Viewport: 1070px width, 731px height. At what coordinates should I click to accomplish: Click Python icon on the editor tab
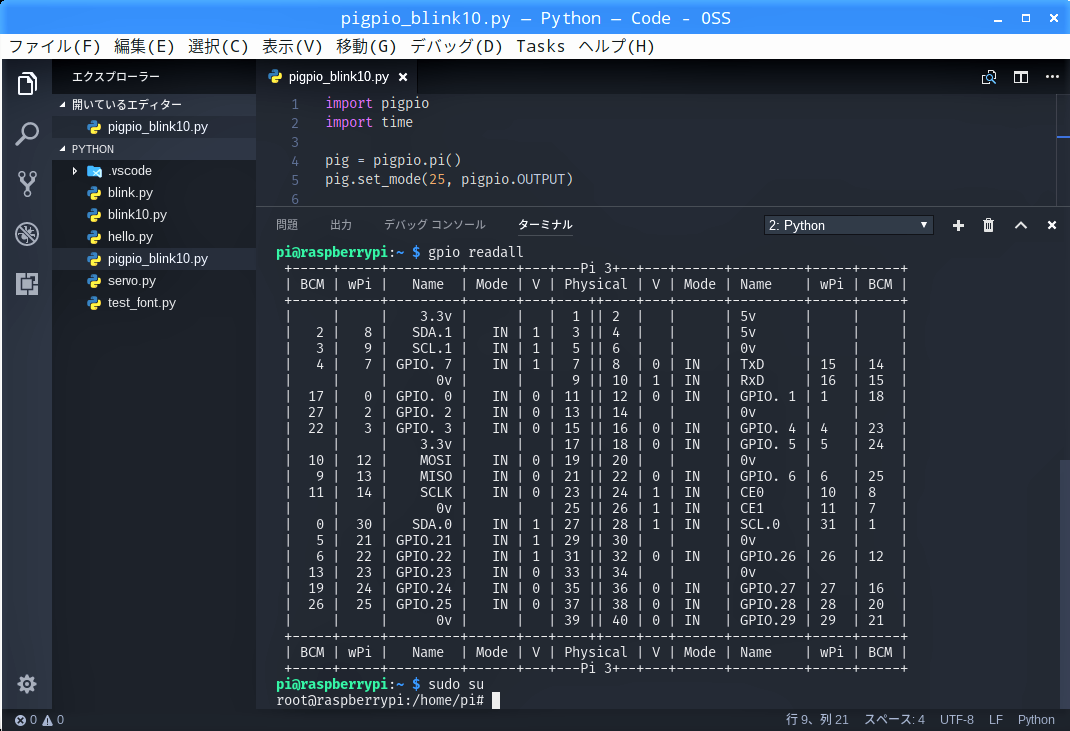click(x=275, y=76)
